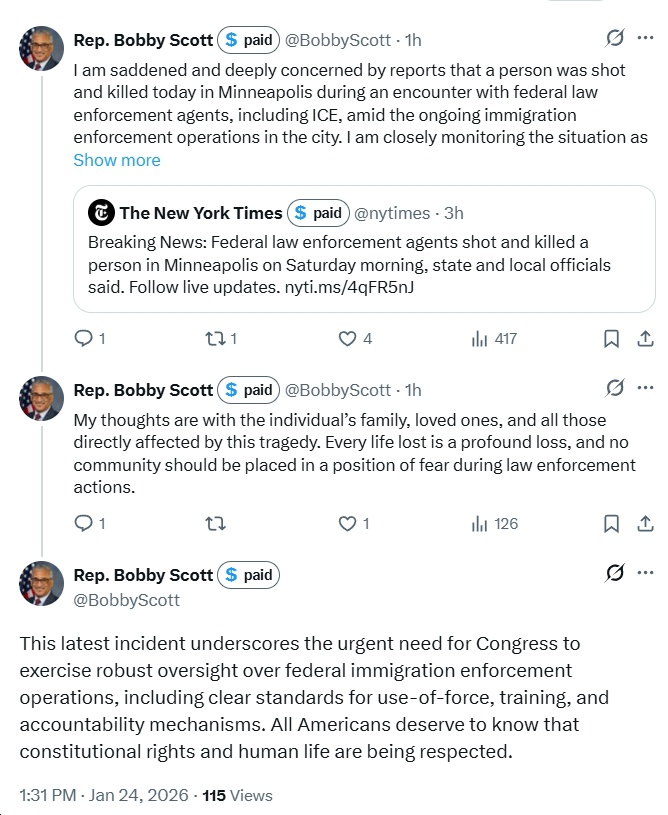Repost the second tweet
This screenshot has width=668, height=815.
click(214, 523)
